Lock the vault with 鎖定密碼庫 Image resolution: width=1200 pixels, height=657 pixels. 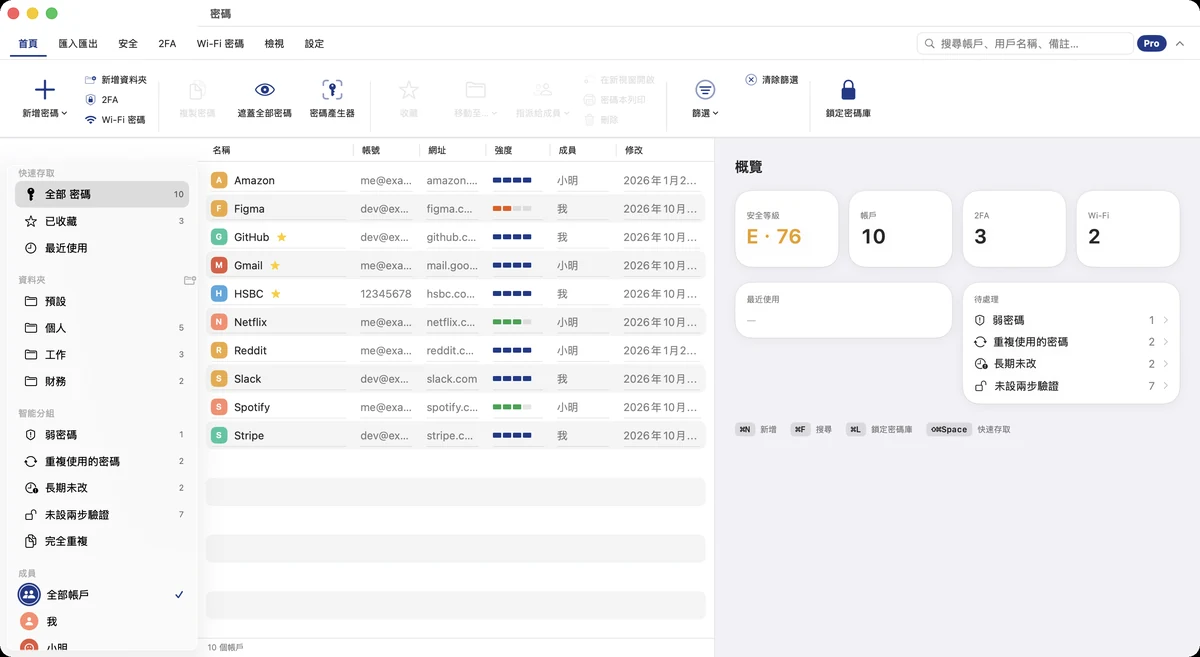point(848,99)
